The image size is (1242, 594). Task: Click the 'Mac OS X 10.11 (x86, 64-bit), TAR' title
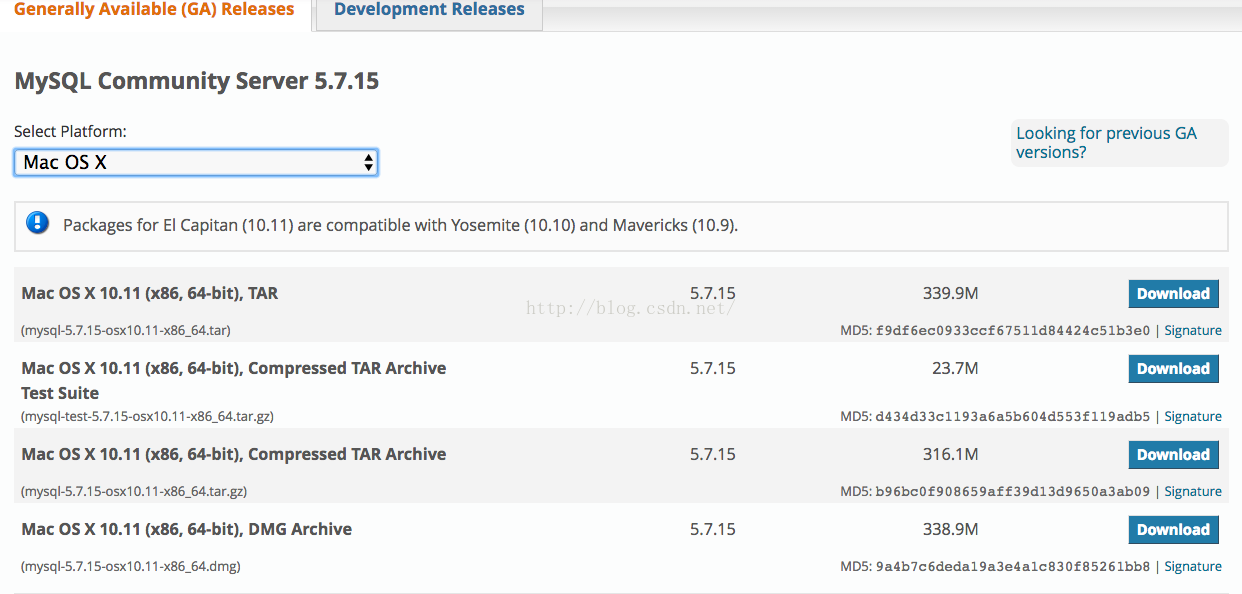point(150,294)
